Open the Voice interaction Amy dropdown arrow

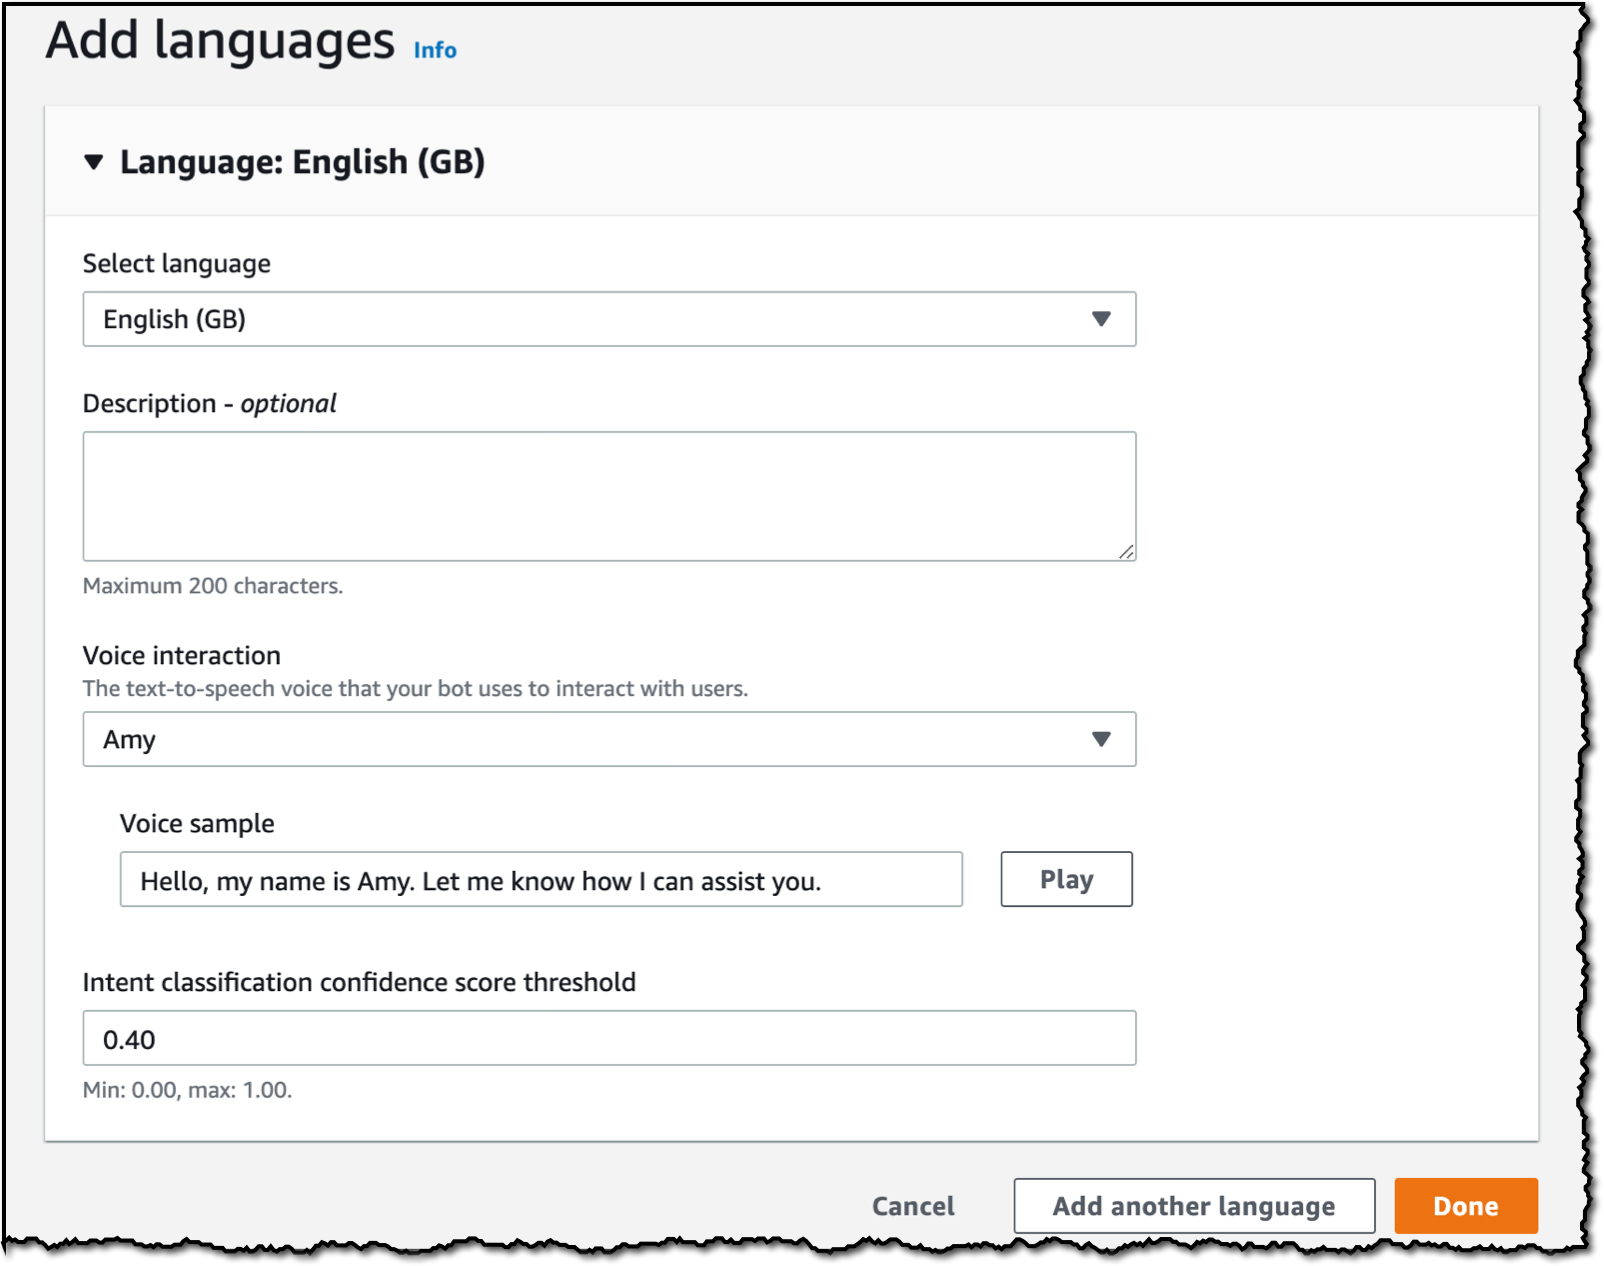(1101, 739)
